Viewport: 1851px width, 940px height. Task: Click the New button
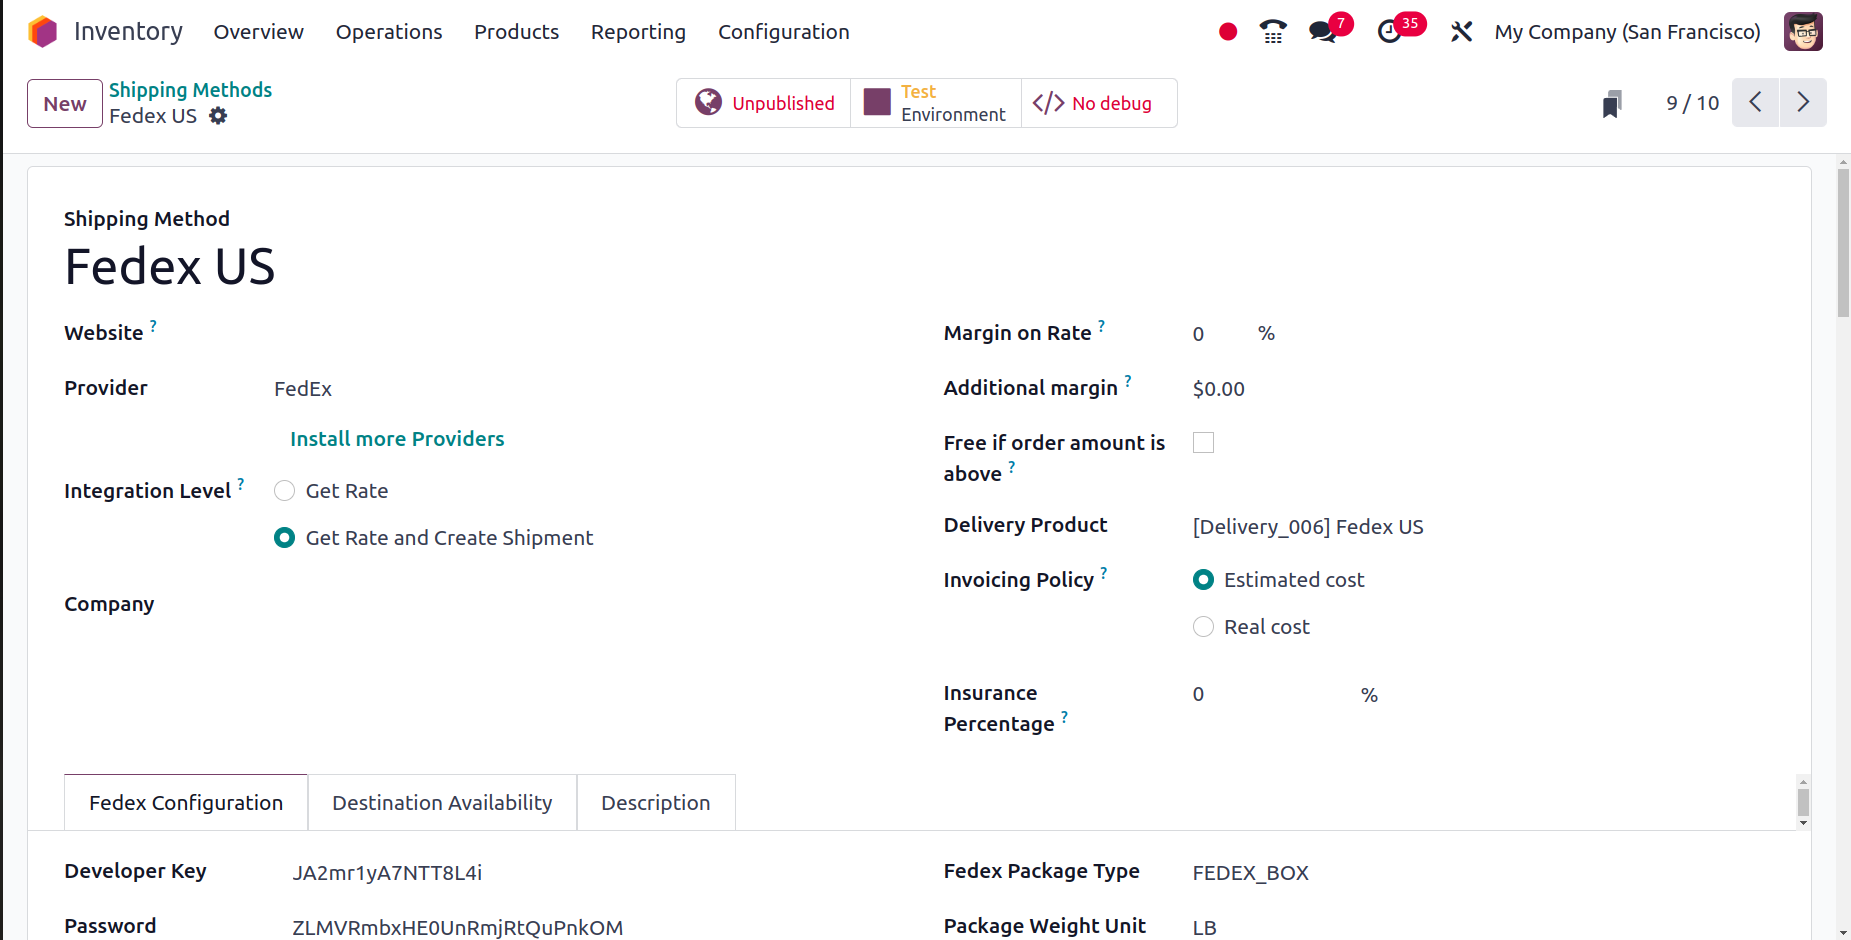coord(65,103)
